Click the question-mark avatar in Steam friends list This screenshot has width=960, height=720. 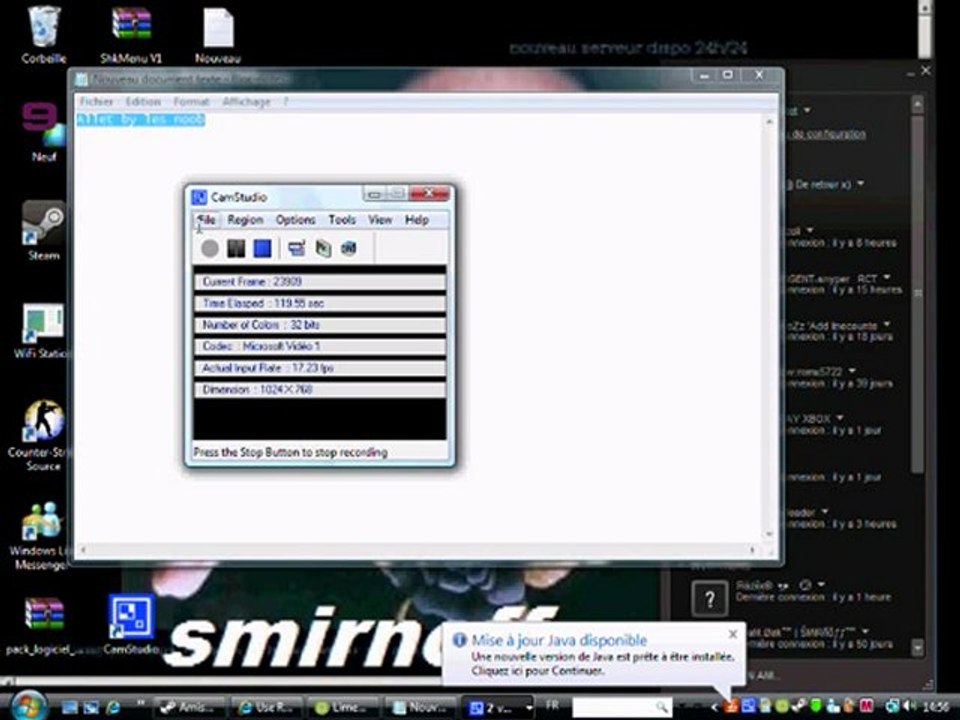point(710,599)
